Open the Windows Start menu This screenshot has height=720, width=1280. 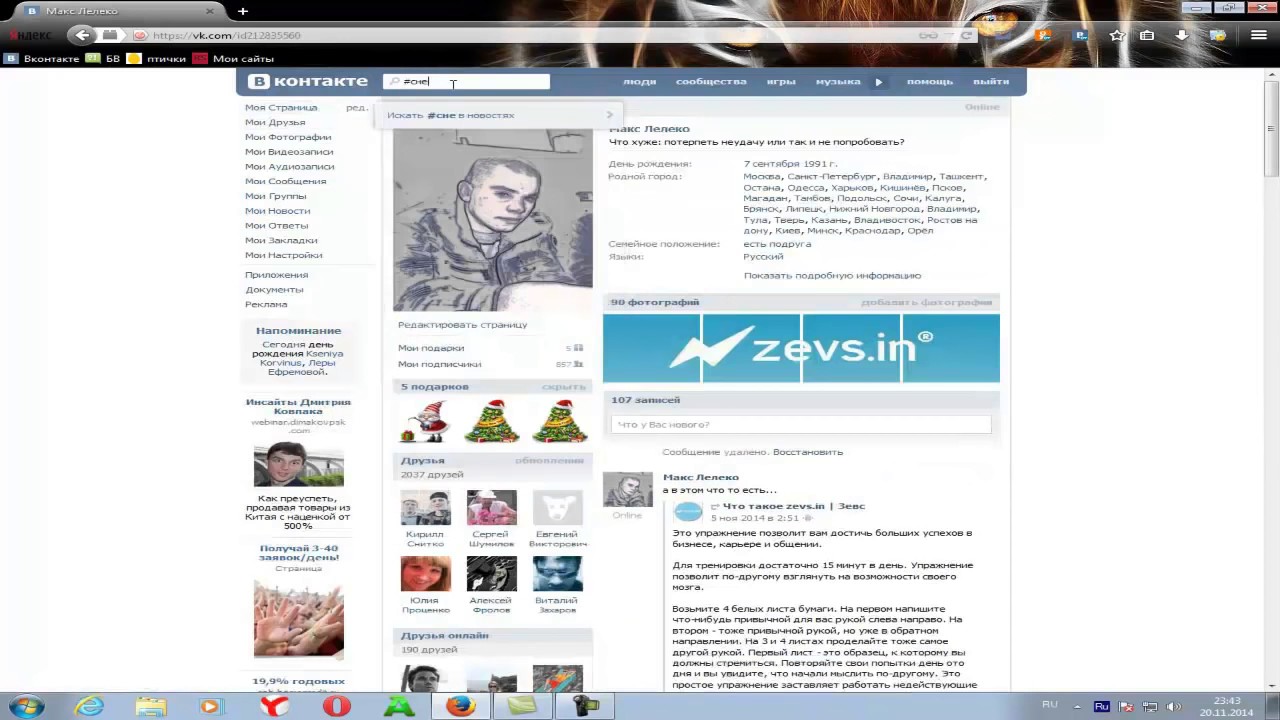pos(26,706)
